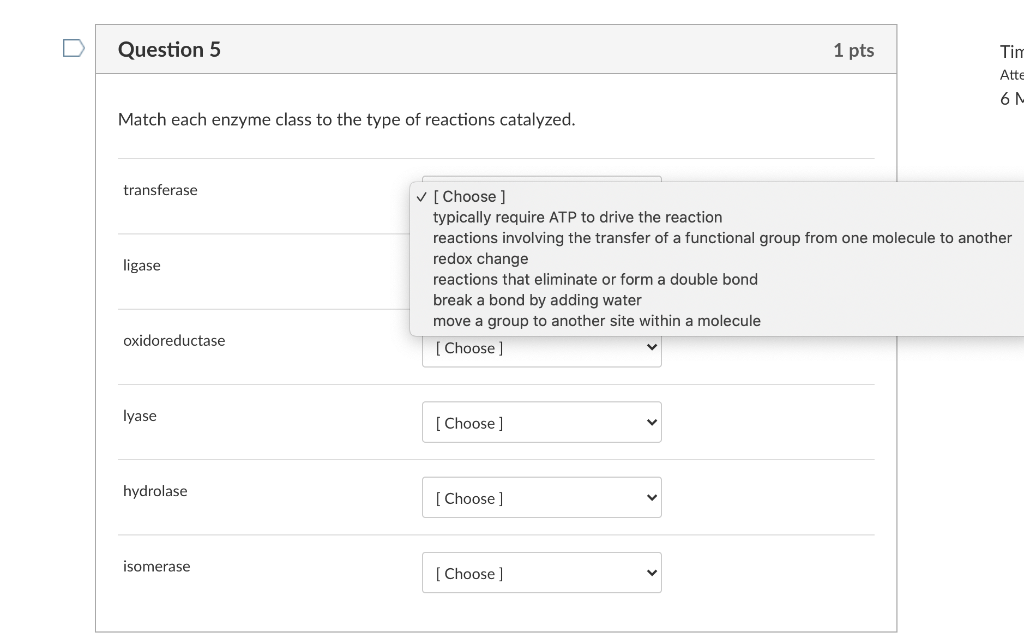Click the transferase row label
Screen dimensions: 1024x638
160,190
